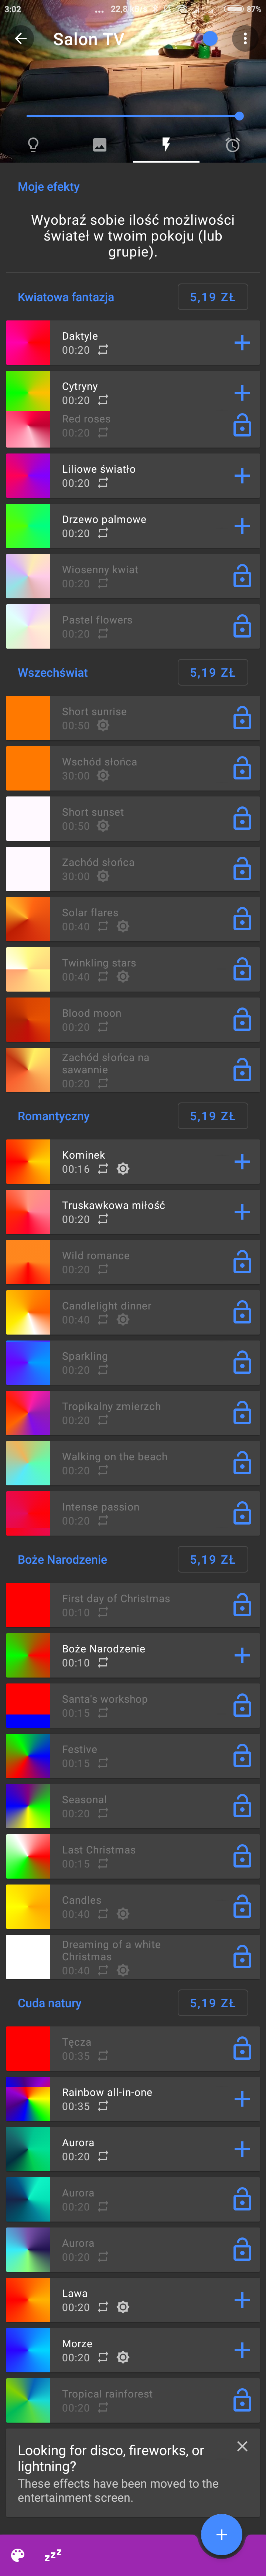Image resolution: width=266 pixels, height=2576 pixels.
Task: Open the alarm clock timers tab
Action: click(232, 145)
